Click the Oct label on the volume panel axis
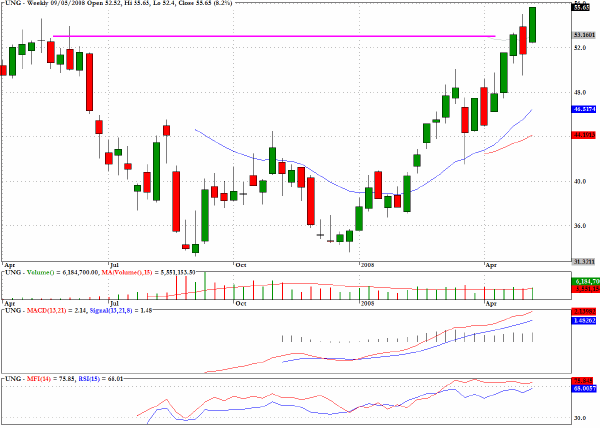Viewport: 600px width, 428px height. click(241, 304)
